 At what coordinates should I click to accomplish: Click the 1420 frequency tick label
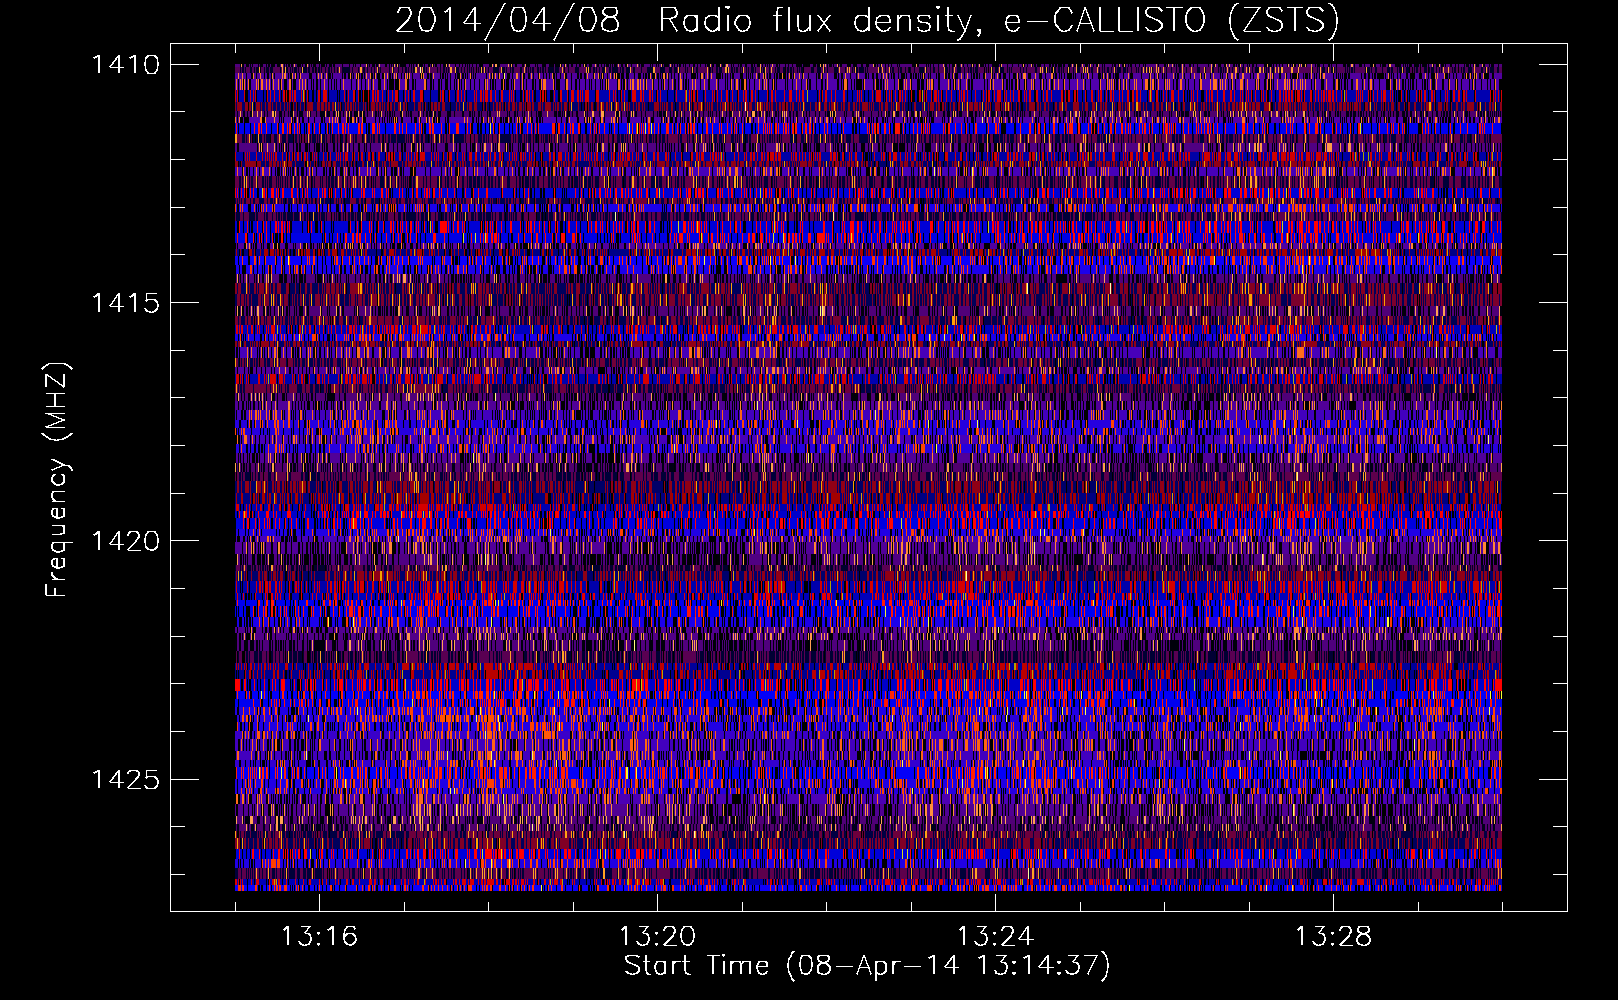[x=126, y=541]
